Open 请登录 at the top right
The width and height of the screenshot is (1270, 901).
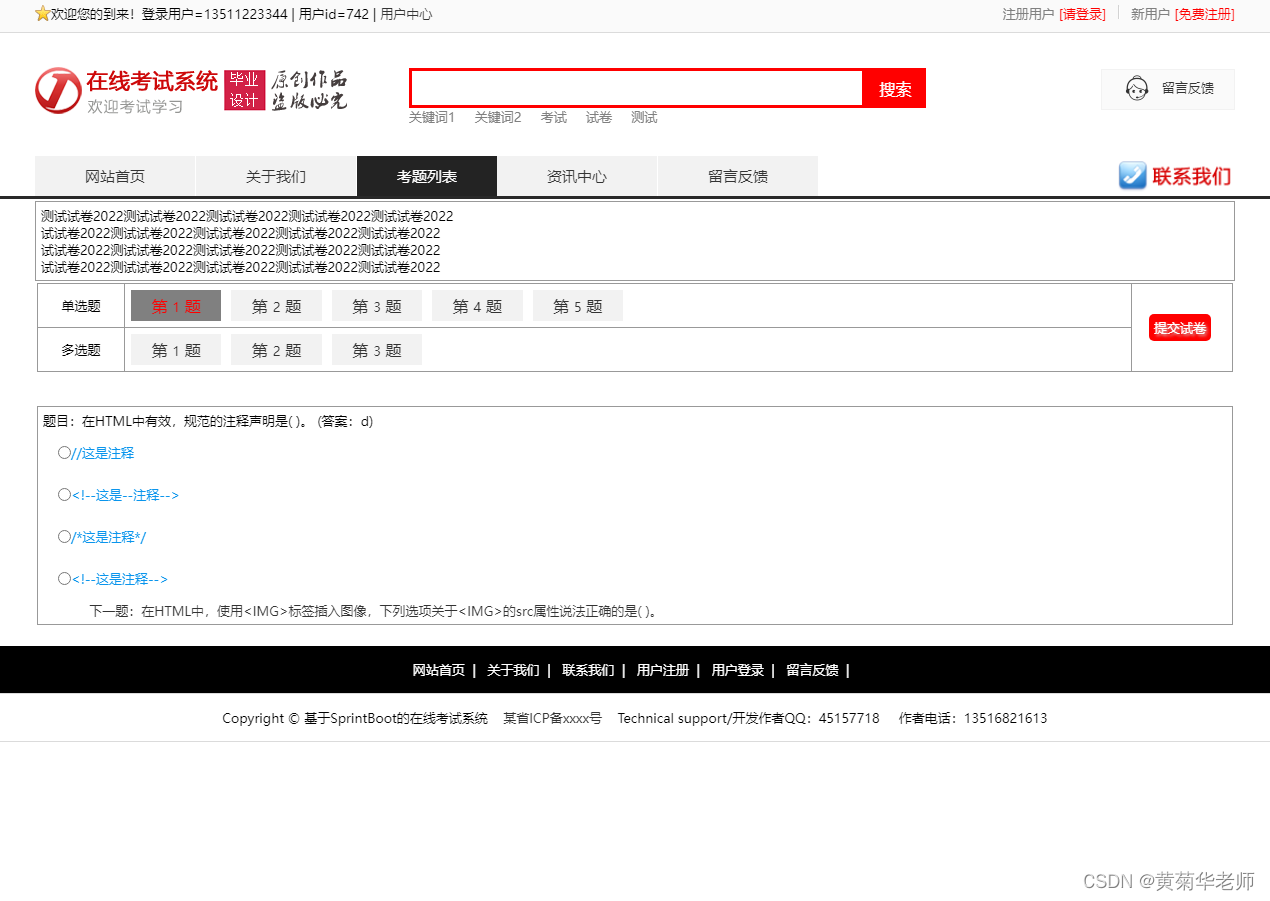tap(1083, 15)
